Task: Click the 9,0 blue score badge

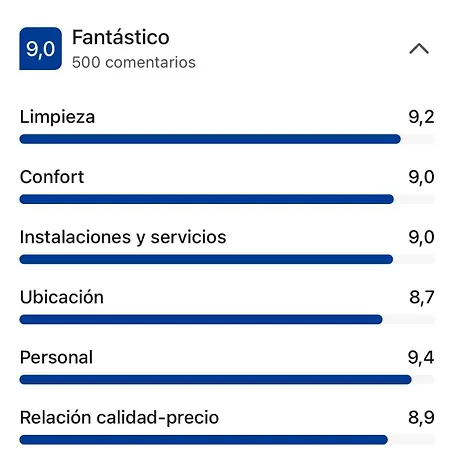Action: pos(41,49)
